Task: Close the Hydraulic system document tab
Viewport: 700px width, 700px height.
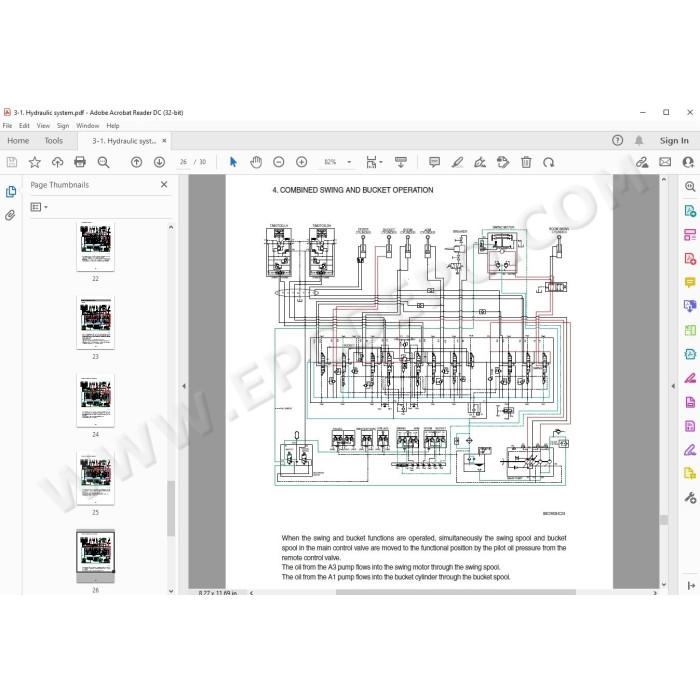Action: [x=164, y=141]
